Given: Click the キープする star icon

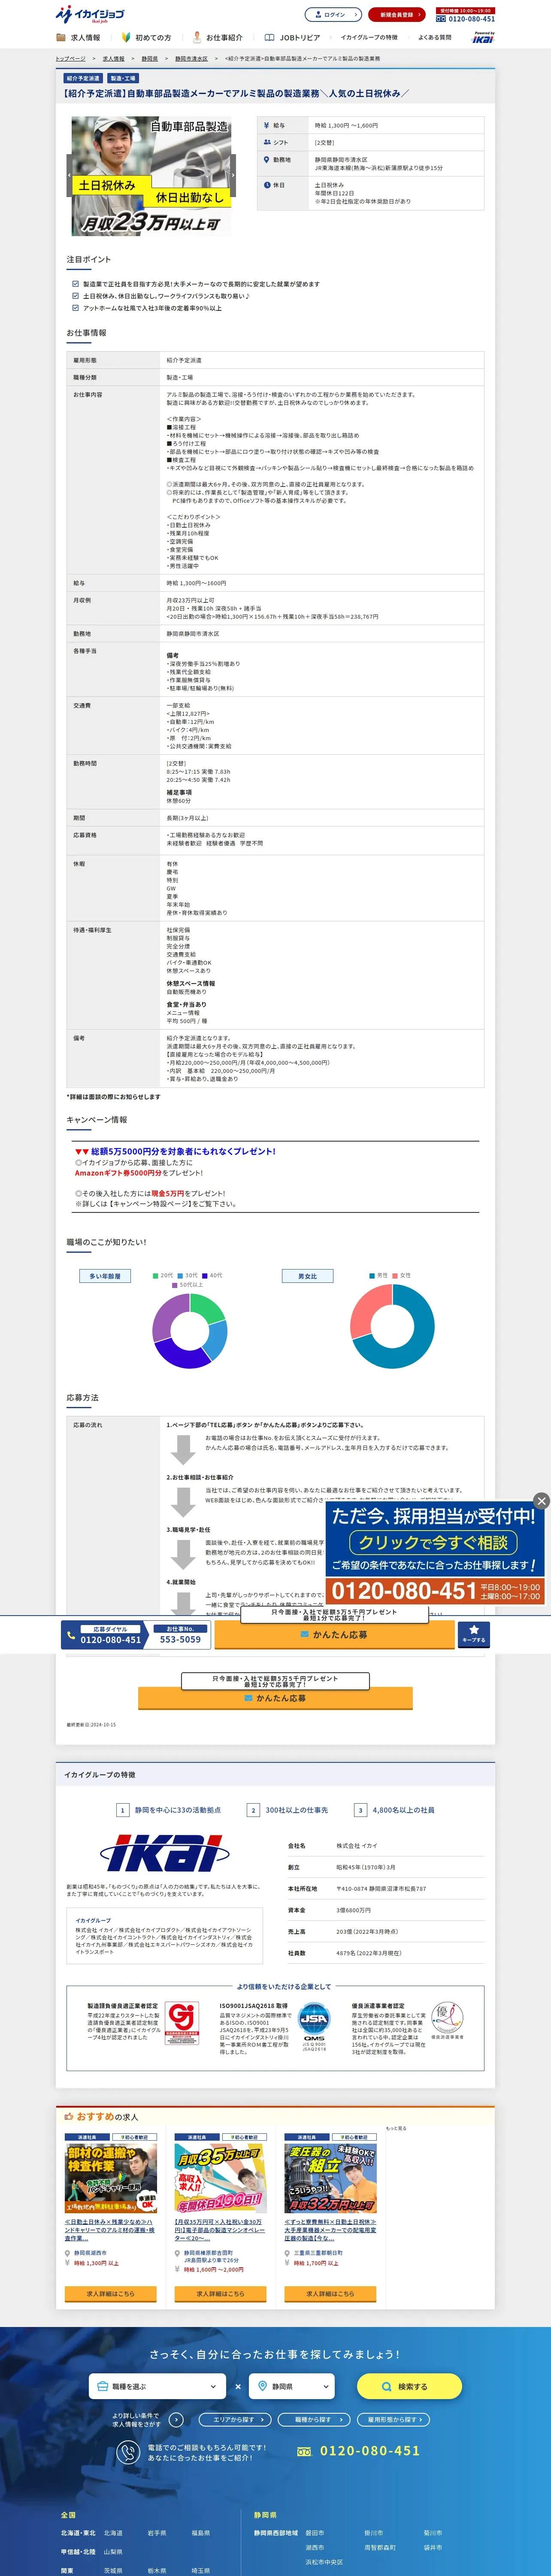Looking at the screenshot, I should click(x=474, y=1634).
